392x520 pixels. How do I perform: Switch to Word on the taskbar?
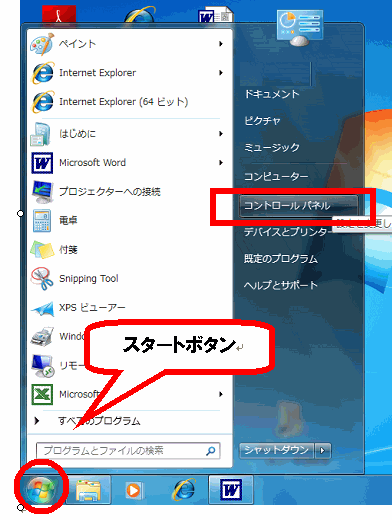[231, 490]
